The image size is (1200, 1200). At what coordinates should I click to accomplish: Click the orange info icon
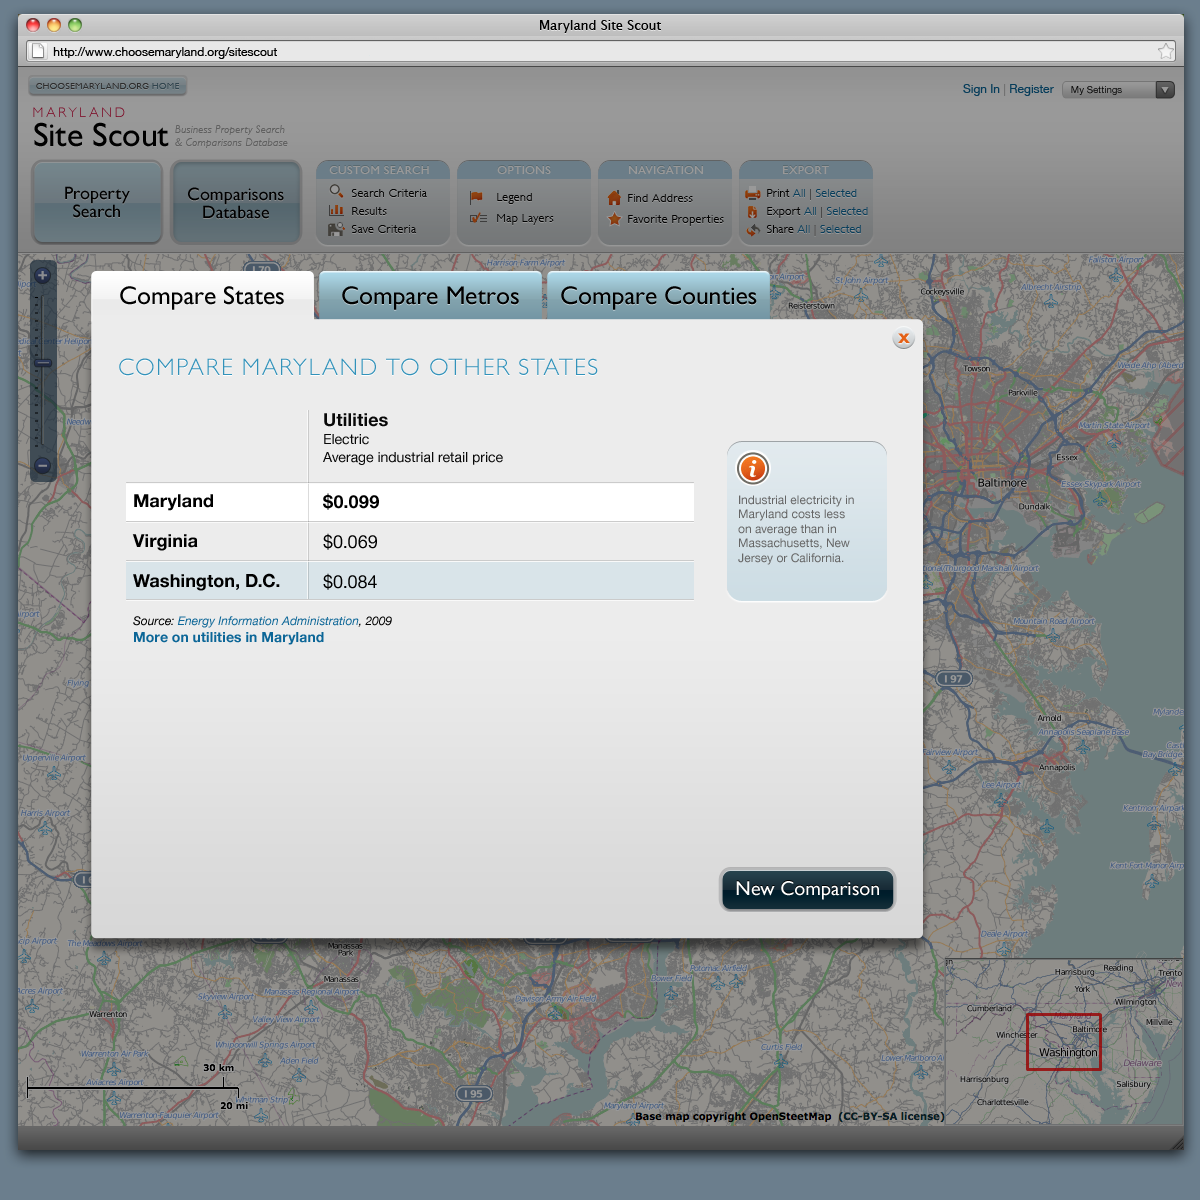[753, 468]
